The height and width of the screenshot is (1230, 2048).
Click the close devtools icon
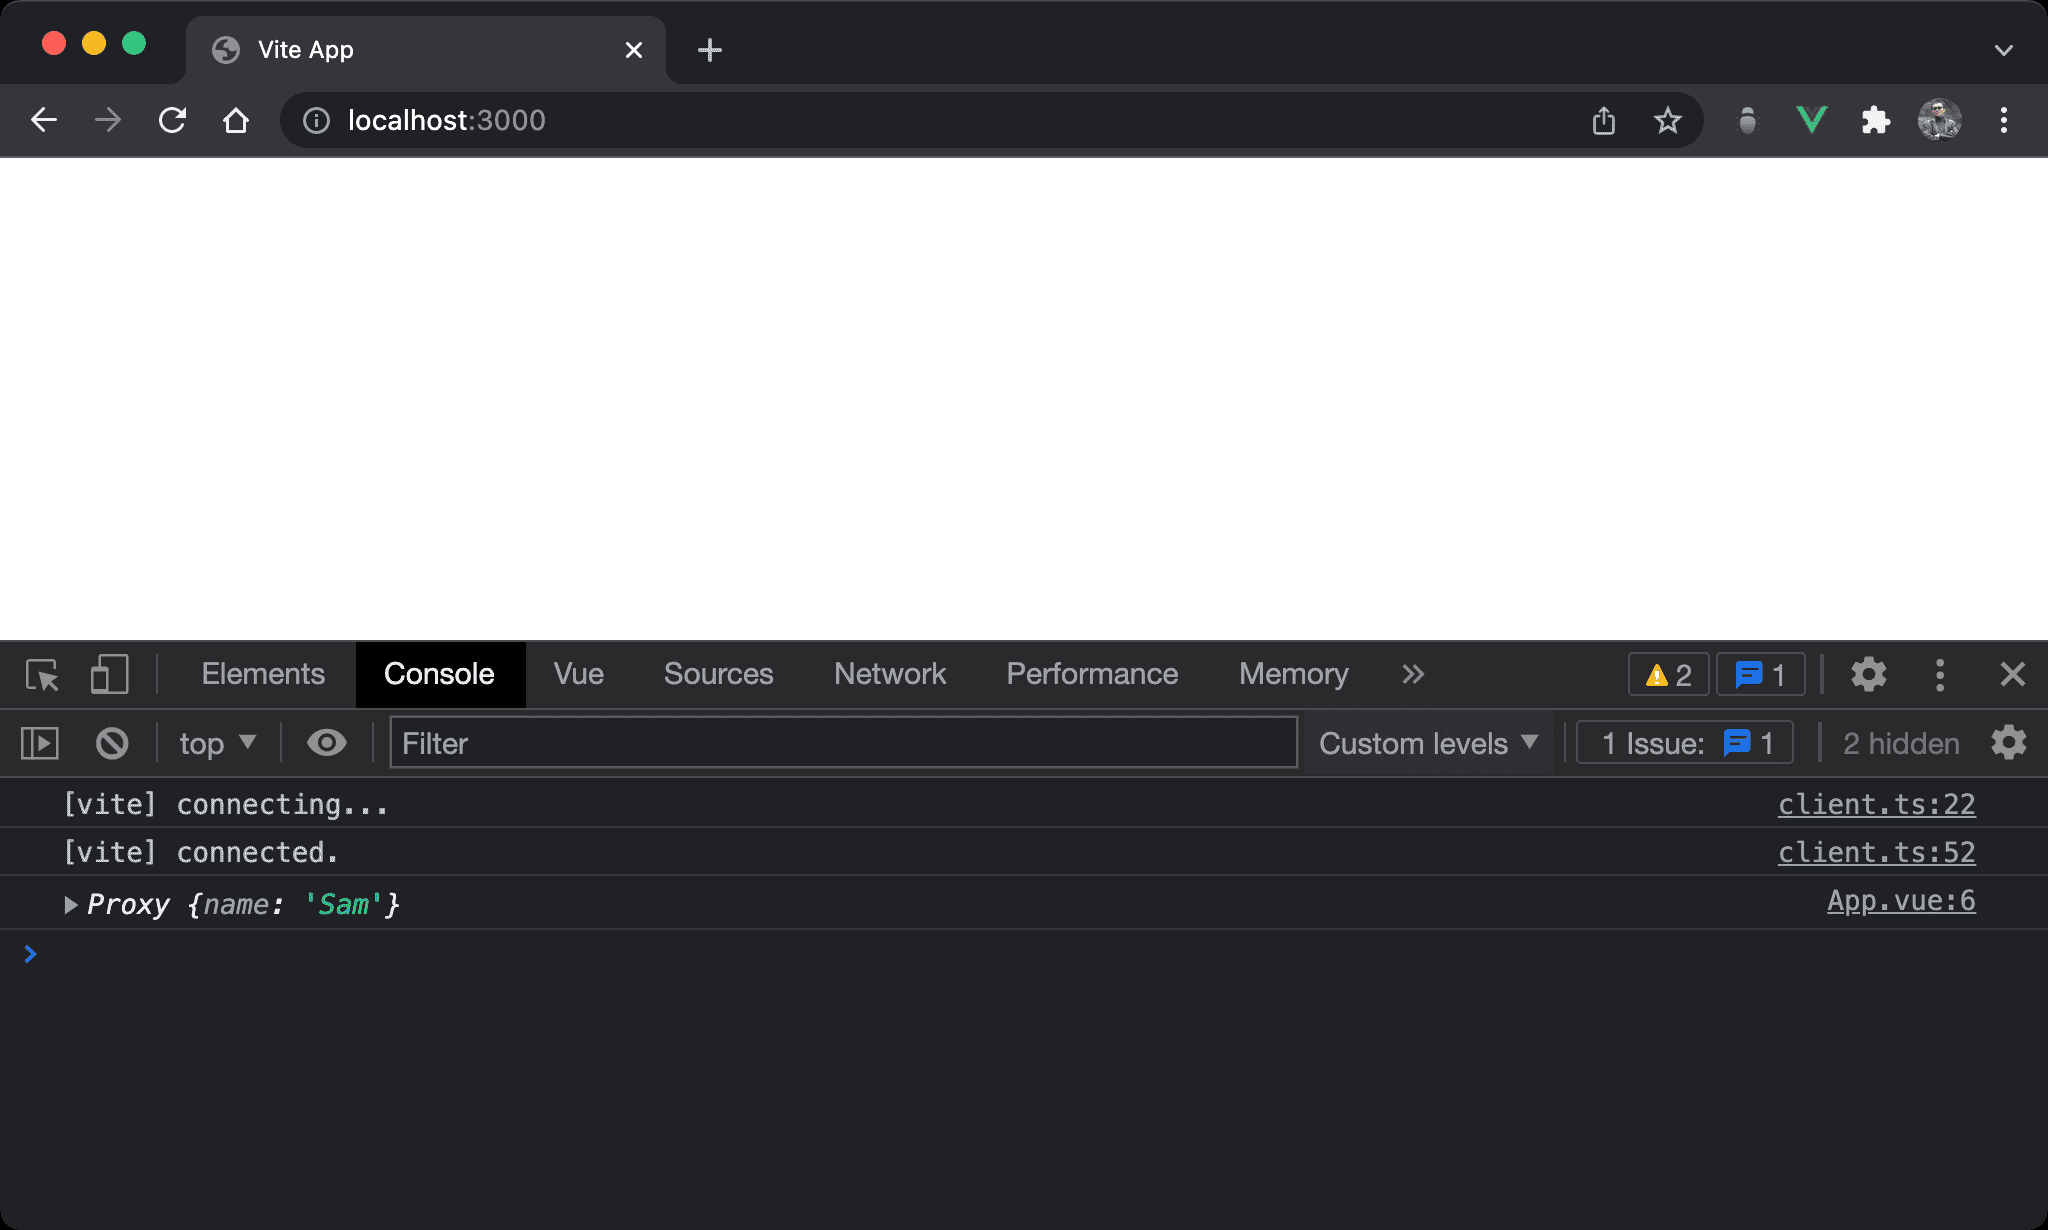2011,674
